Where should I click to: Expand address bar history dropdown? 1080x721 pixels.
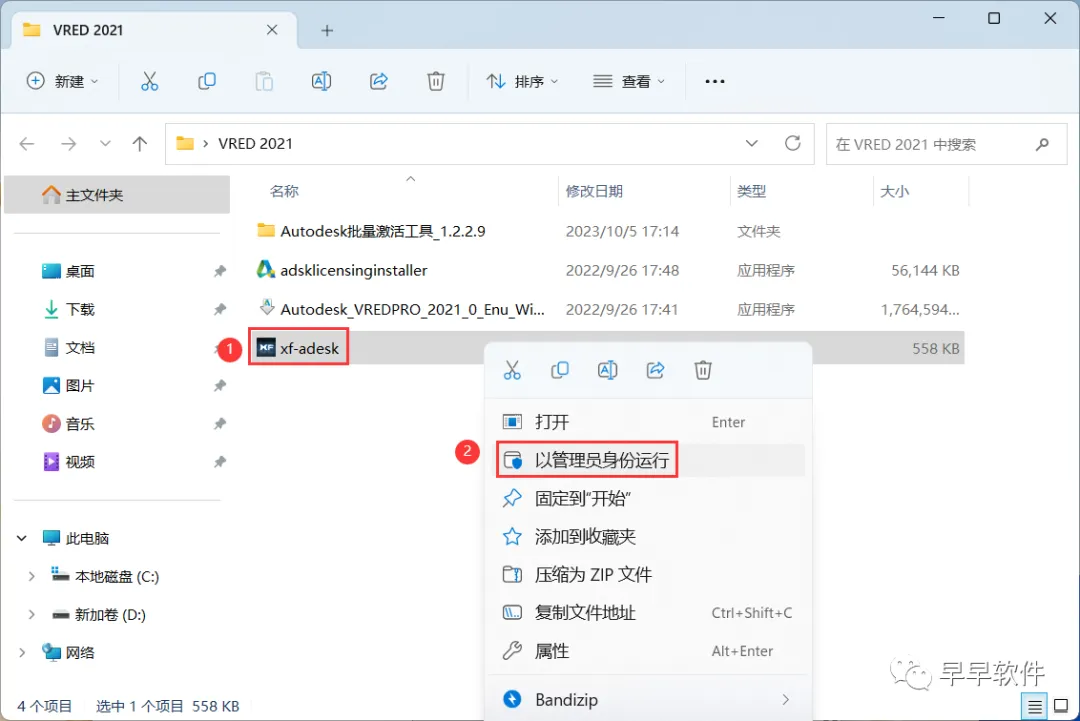pos(751,143)
